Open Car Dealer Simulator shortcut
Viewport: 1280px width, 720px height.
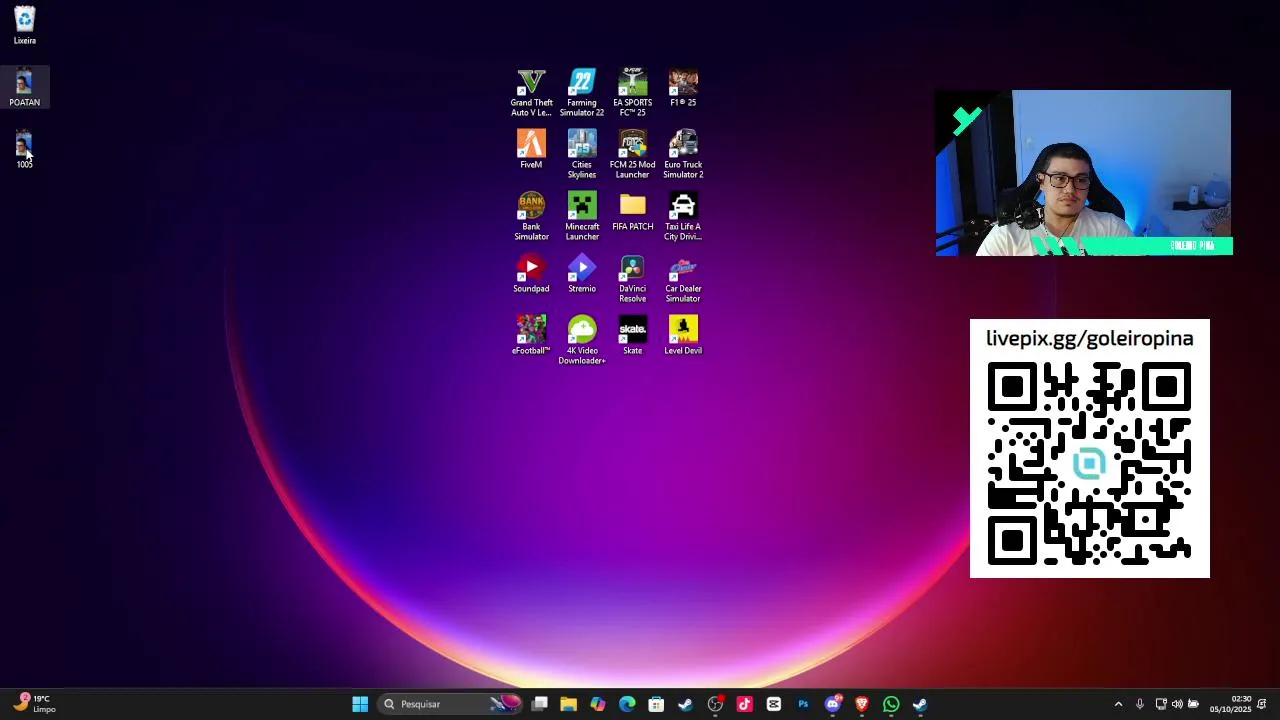(683, 279)
